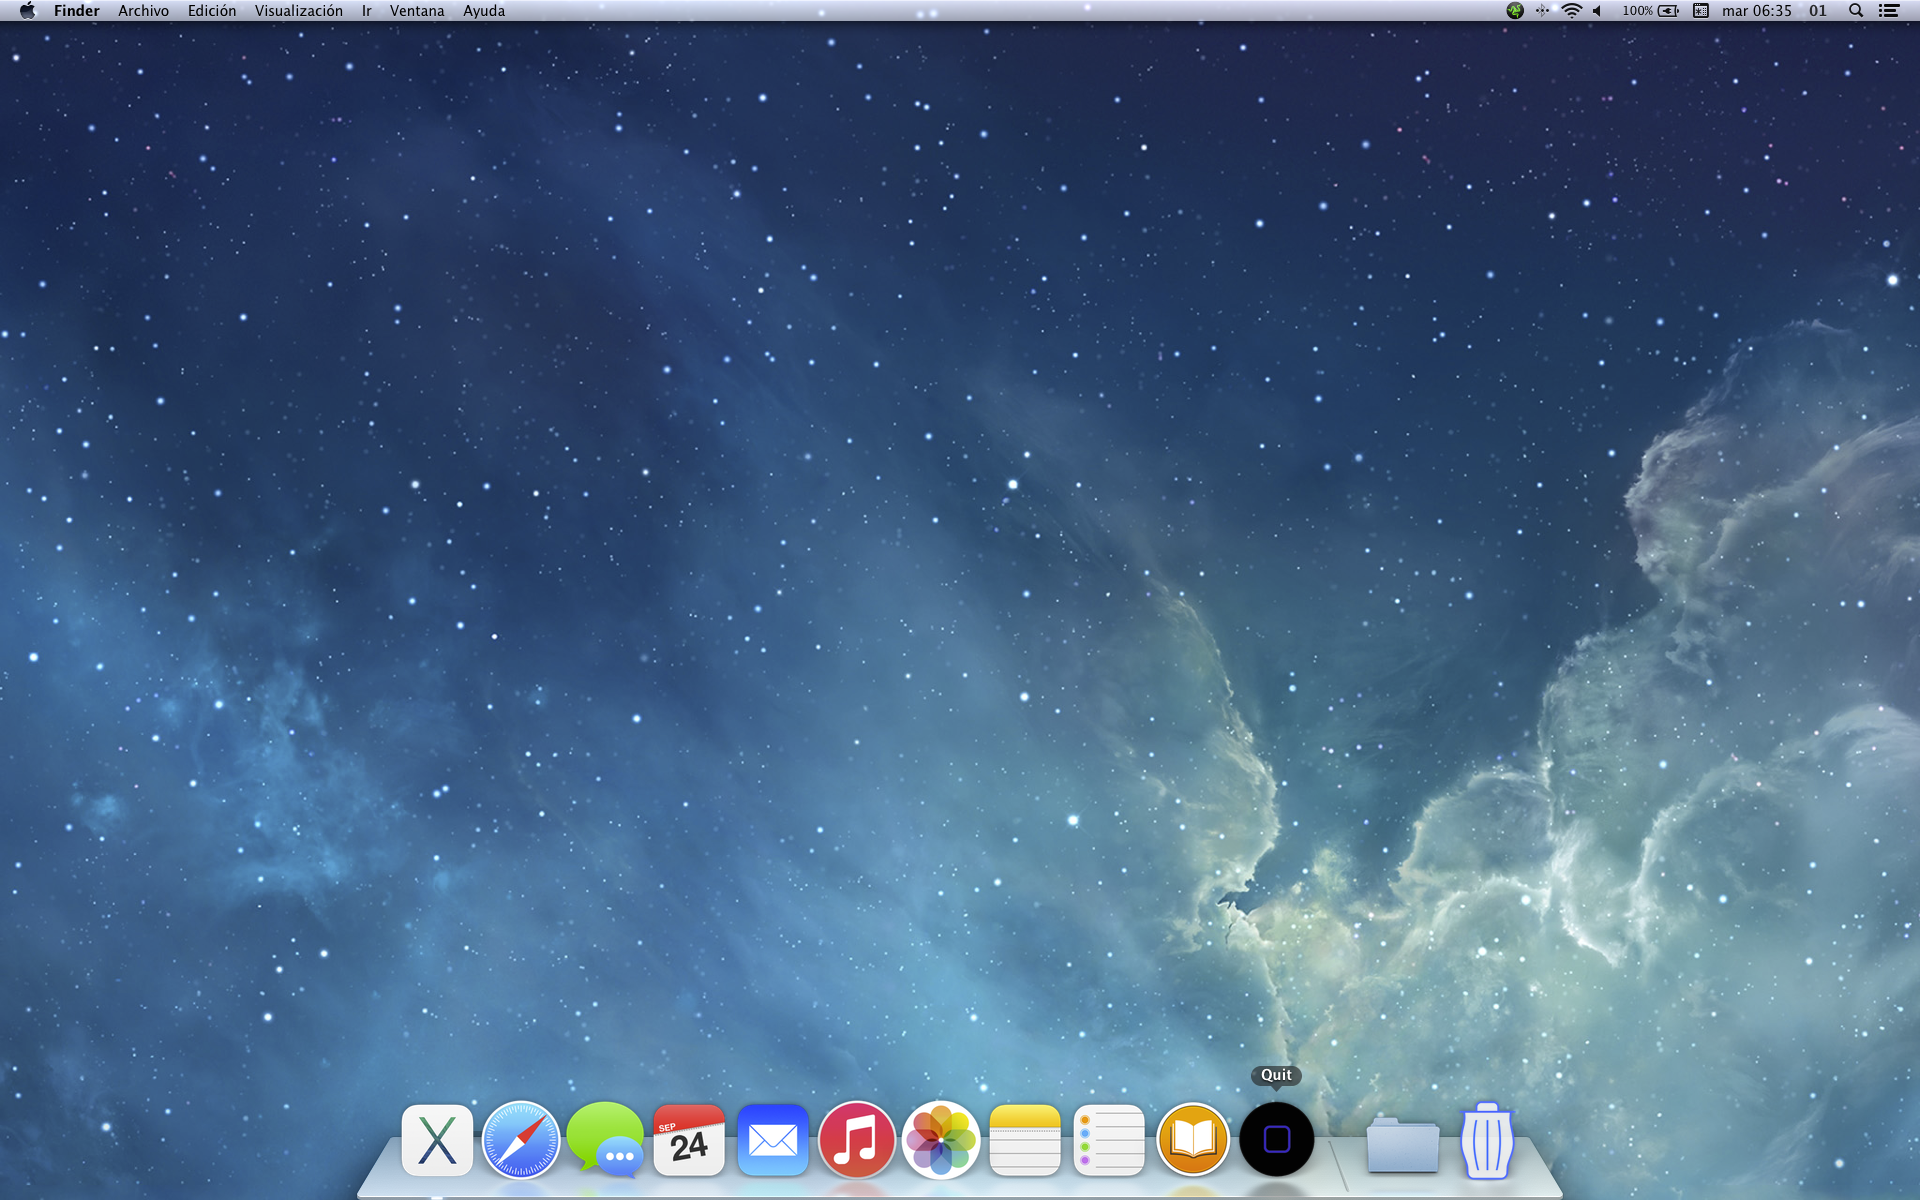Open the yellow Notes app
The image size is (1920, 1200).
pos(1025,1140)
